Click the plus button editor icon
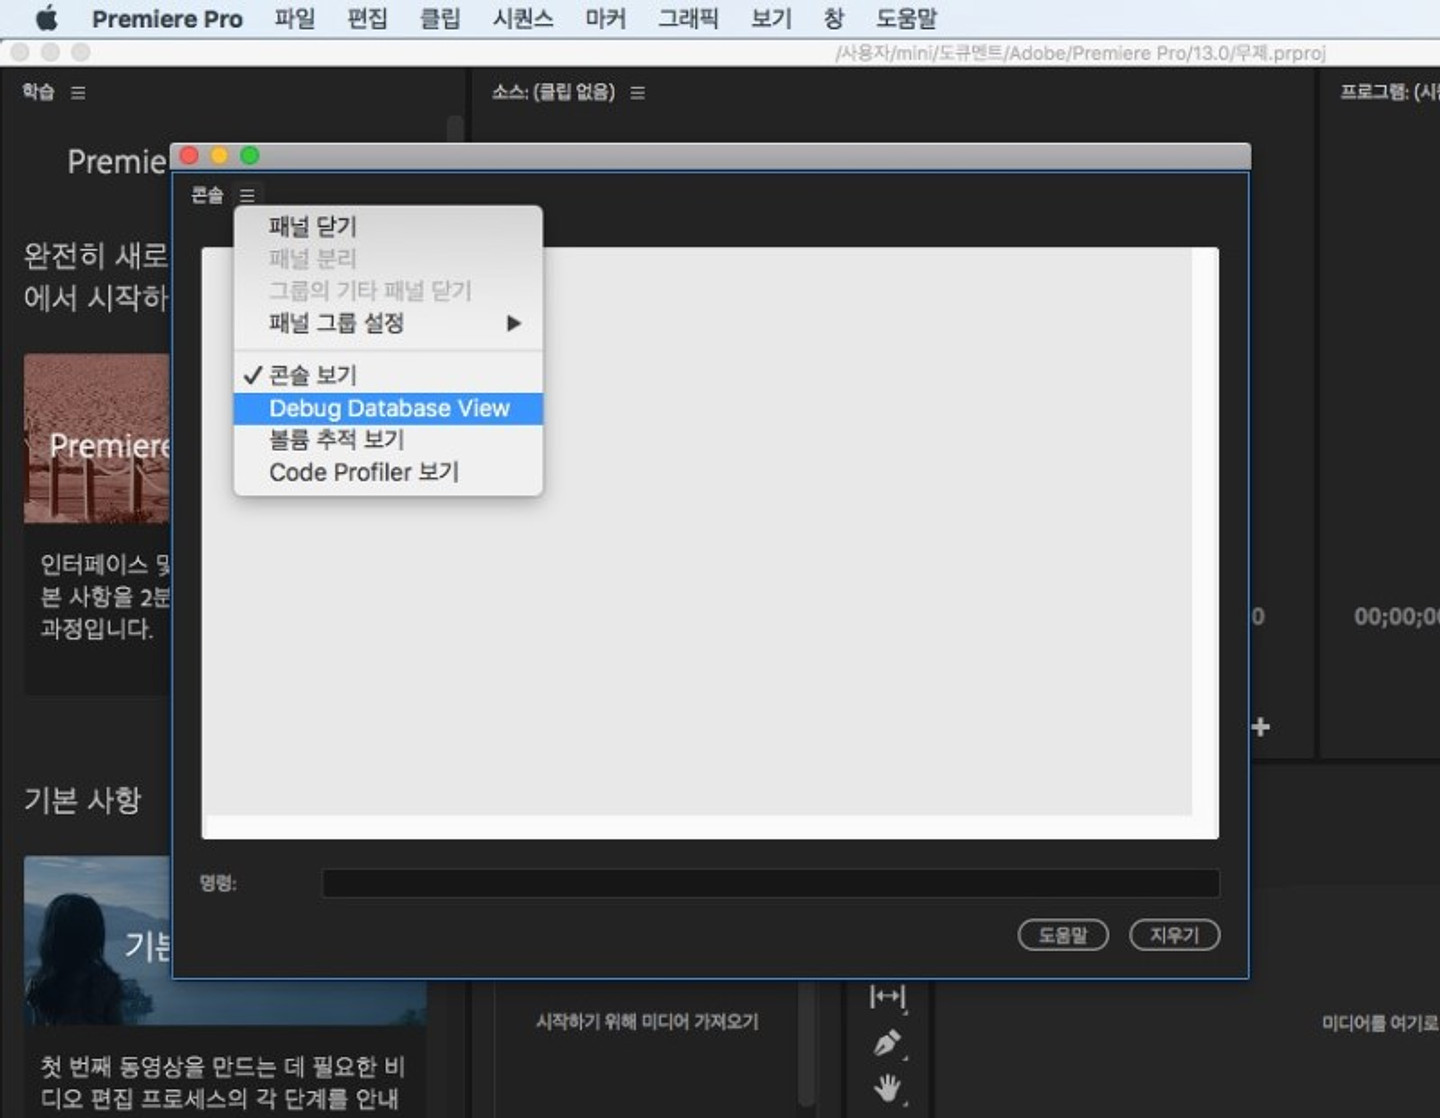The height and width of the screenshot is (1118, 1440). (x=1260, y=727)
